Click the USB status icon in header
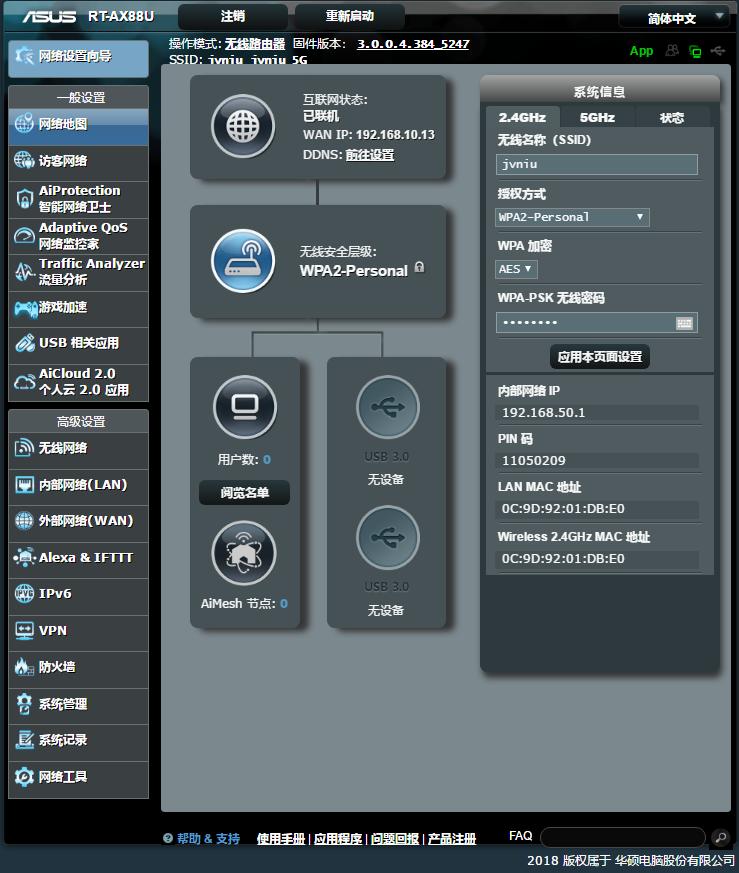The image size is (739, 873). pos(718,51)
